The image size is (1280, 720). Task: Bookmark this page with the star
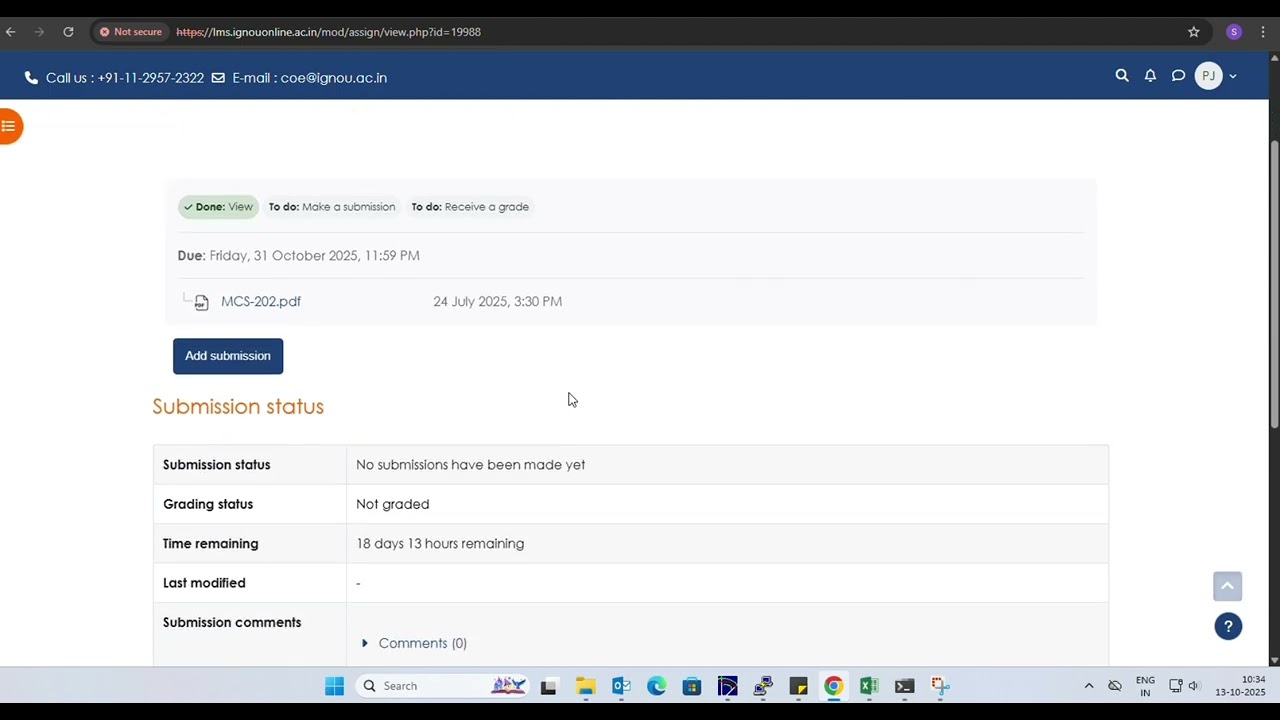(1193, 32)
